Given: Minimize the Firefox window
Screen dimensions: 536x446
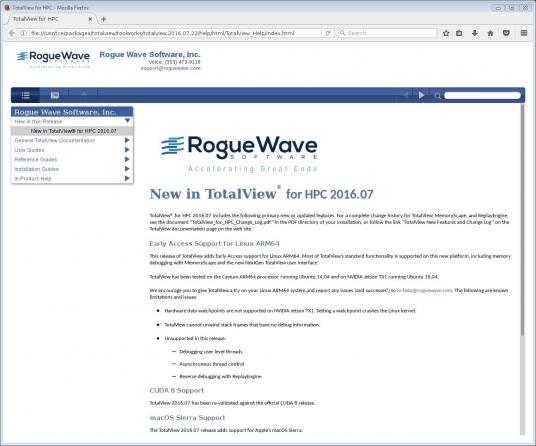Looking at the screenshot, I should coord(498,8).
